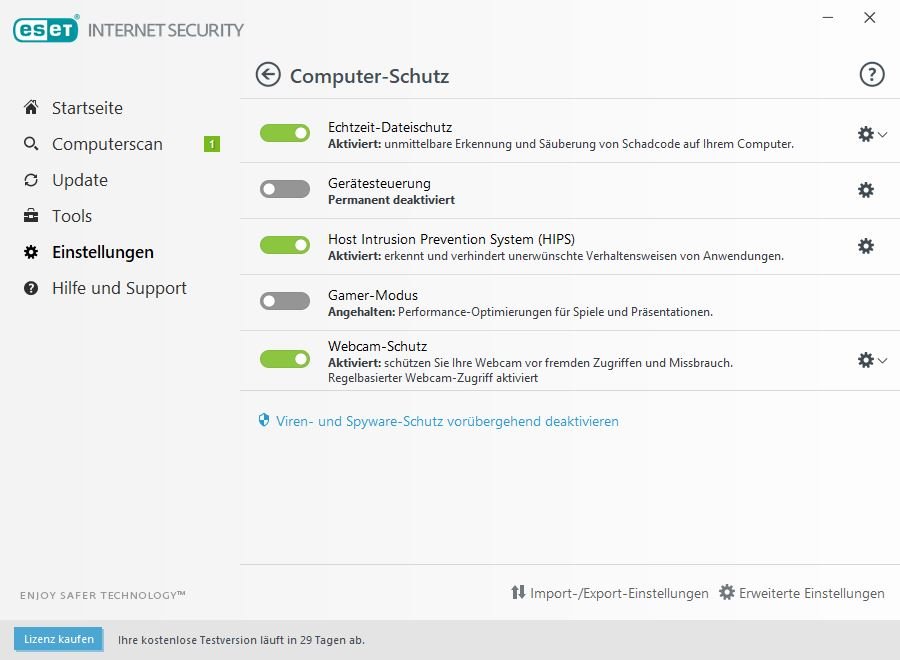Open the HIPS gear settings icon
900x660 pixels.
pos(866,246)
